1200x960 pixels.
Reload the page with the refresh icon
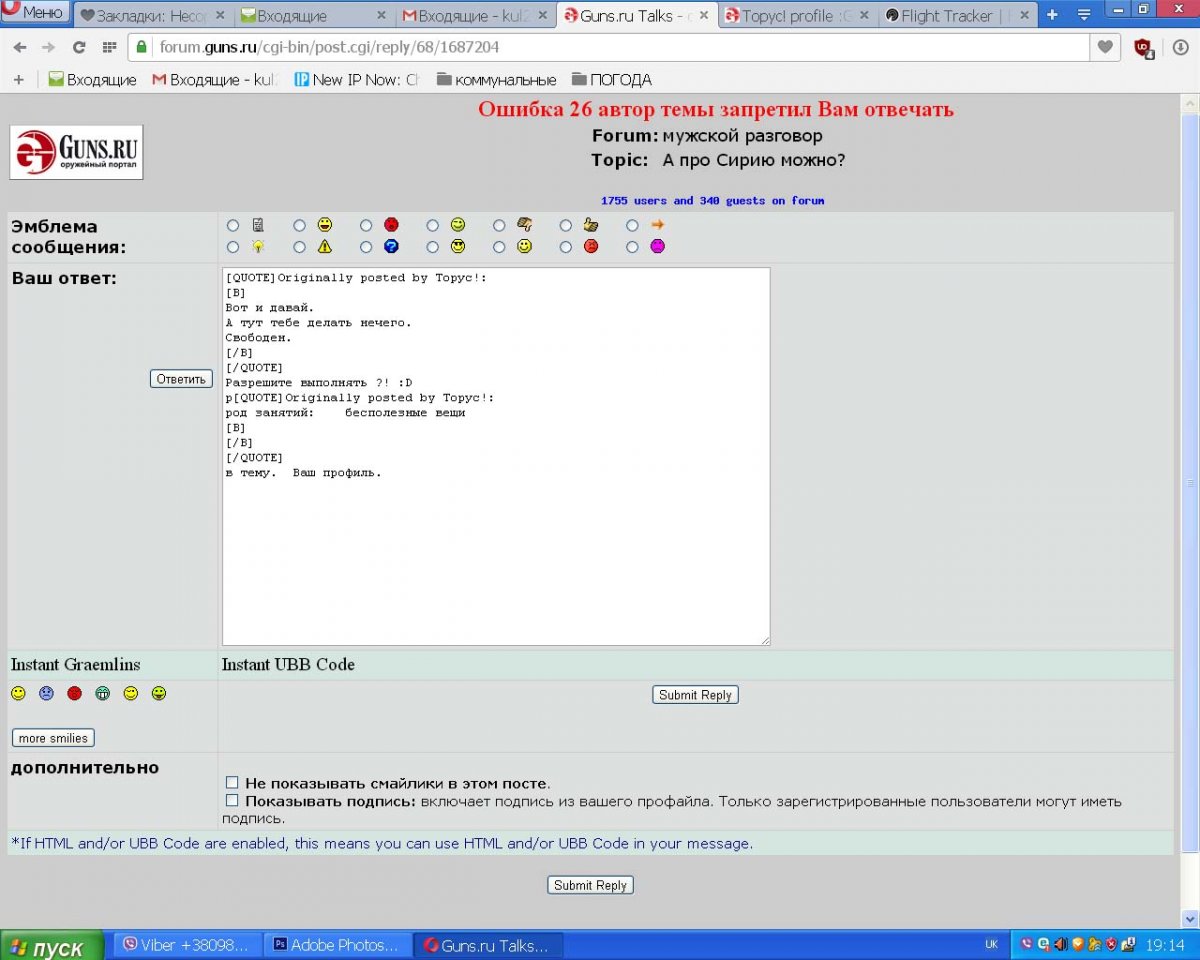tap(79, 47)
